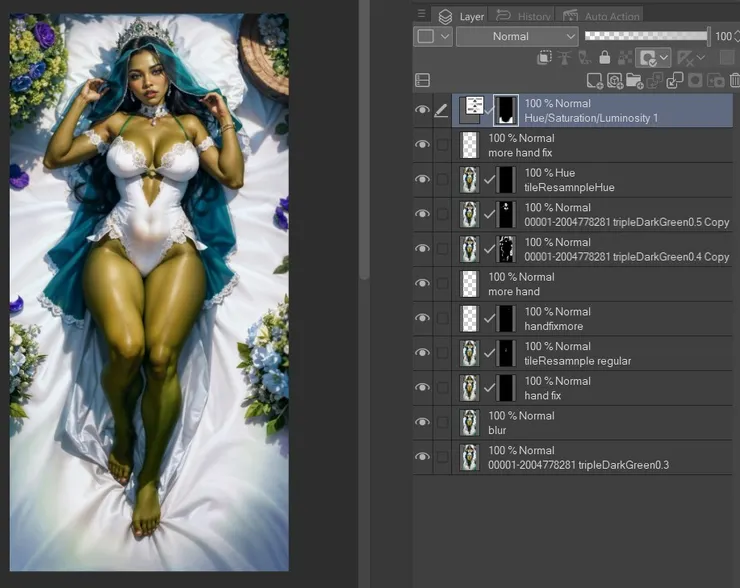Click the Hue/Saturation/Luminosity 1 mask thumbnail
The height and width of the screenshot is (588, 740).
(506, 110)
